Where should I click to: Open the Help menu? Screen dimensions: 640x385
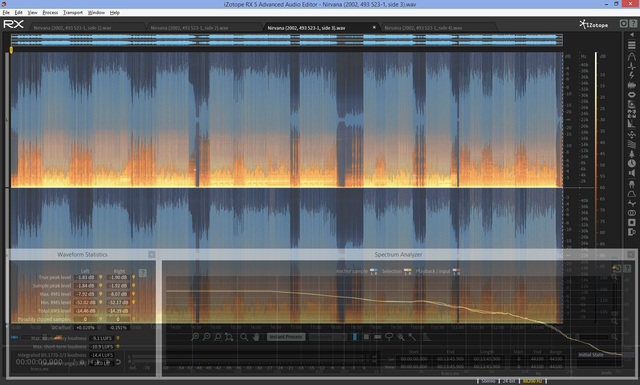[115, 13]
